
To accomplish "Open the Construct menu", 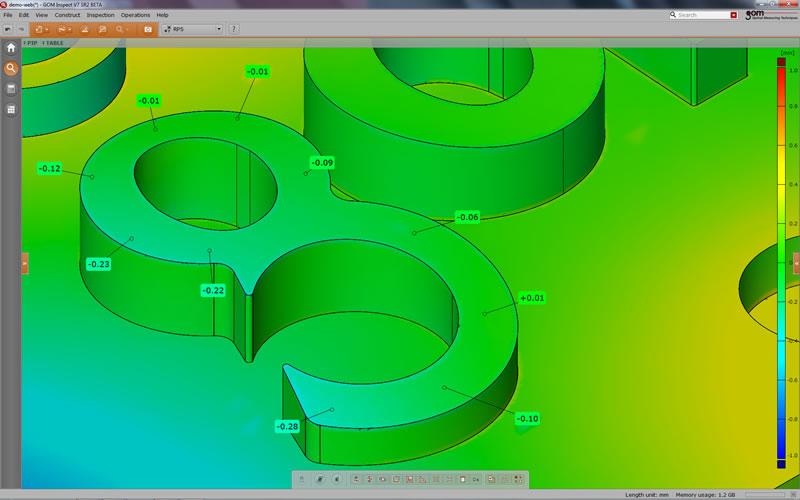I will pyautogui.click(x=67, y=15).
